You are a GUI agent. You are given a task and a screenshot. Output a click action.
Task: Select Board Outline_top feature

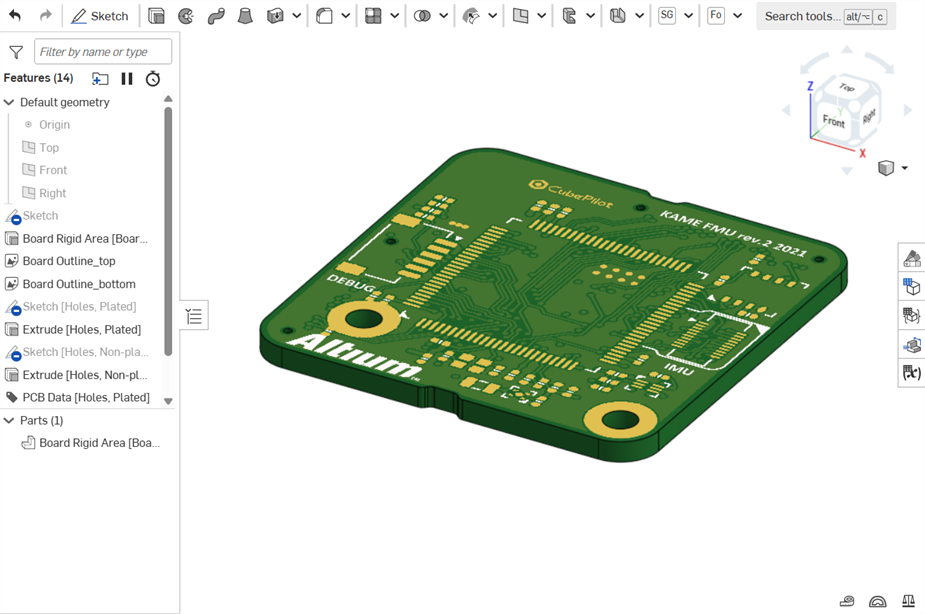(x=69, y=261)
